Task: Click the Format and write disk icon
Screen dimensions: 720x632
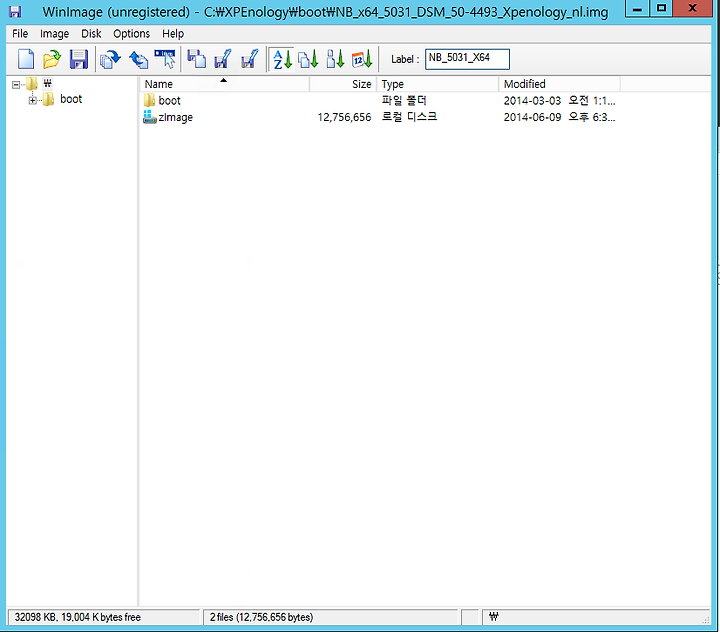Action: click(249, 59)
